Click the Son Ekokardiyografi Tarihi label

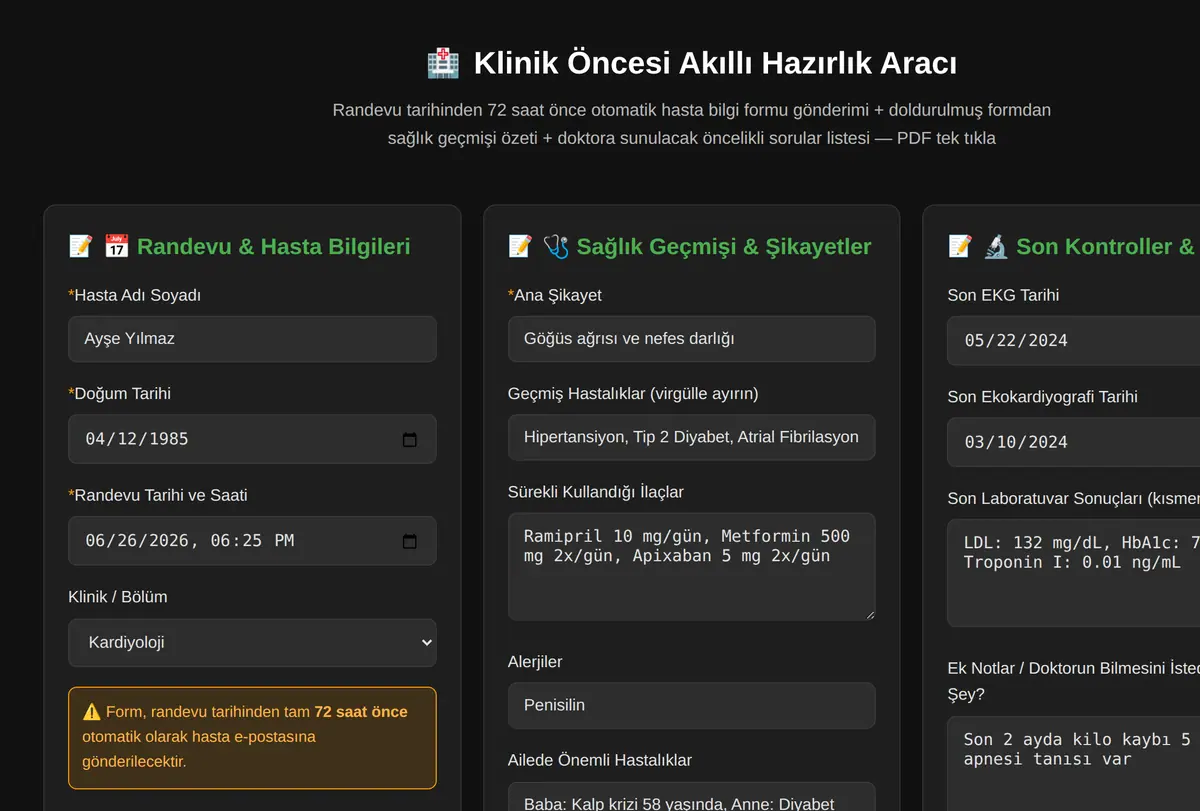[1043, 397]
